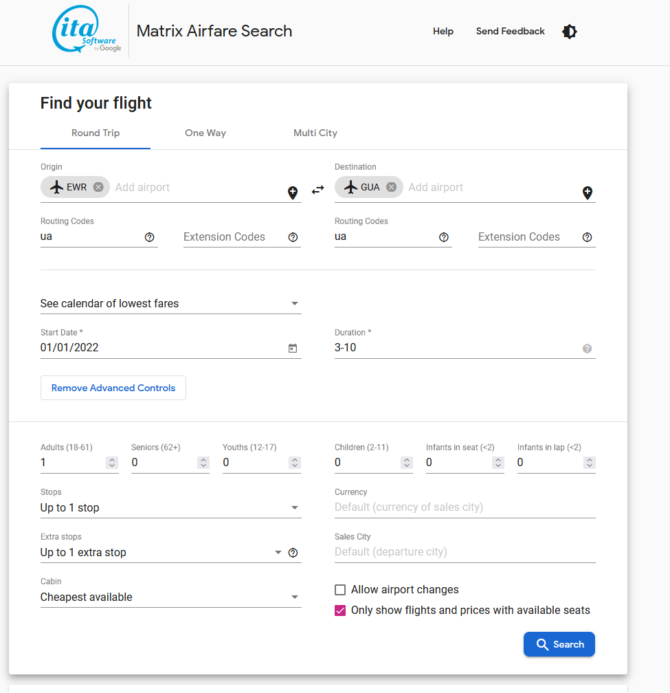Open the nearby airports picker for Origin

[293, 193]
